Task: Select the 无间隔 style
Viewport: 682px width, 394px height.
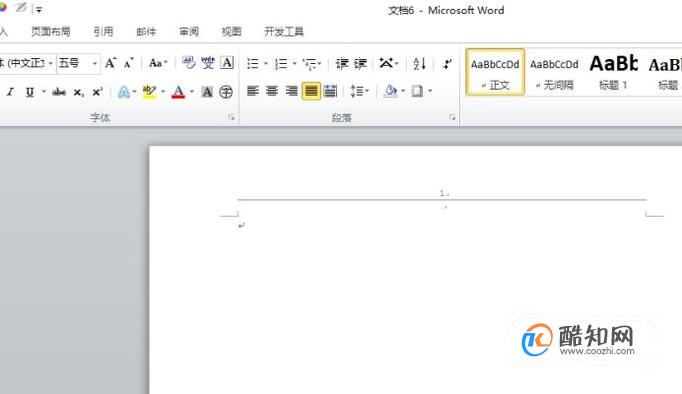Action: (555, 72)
